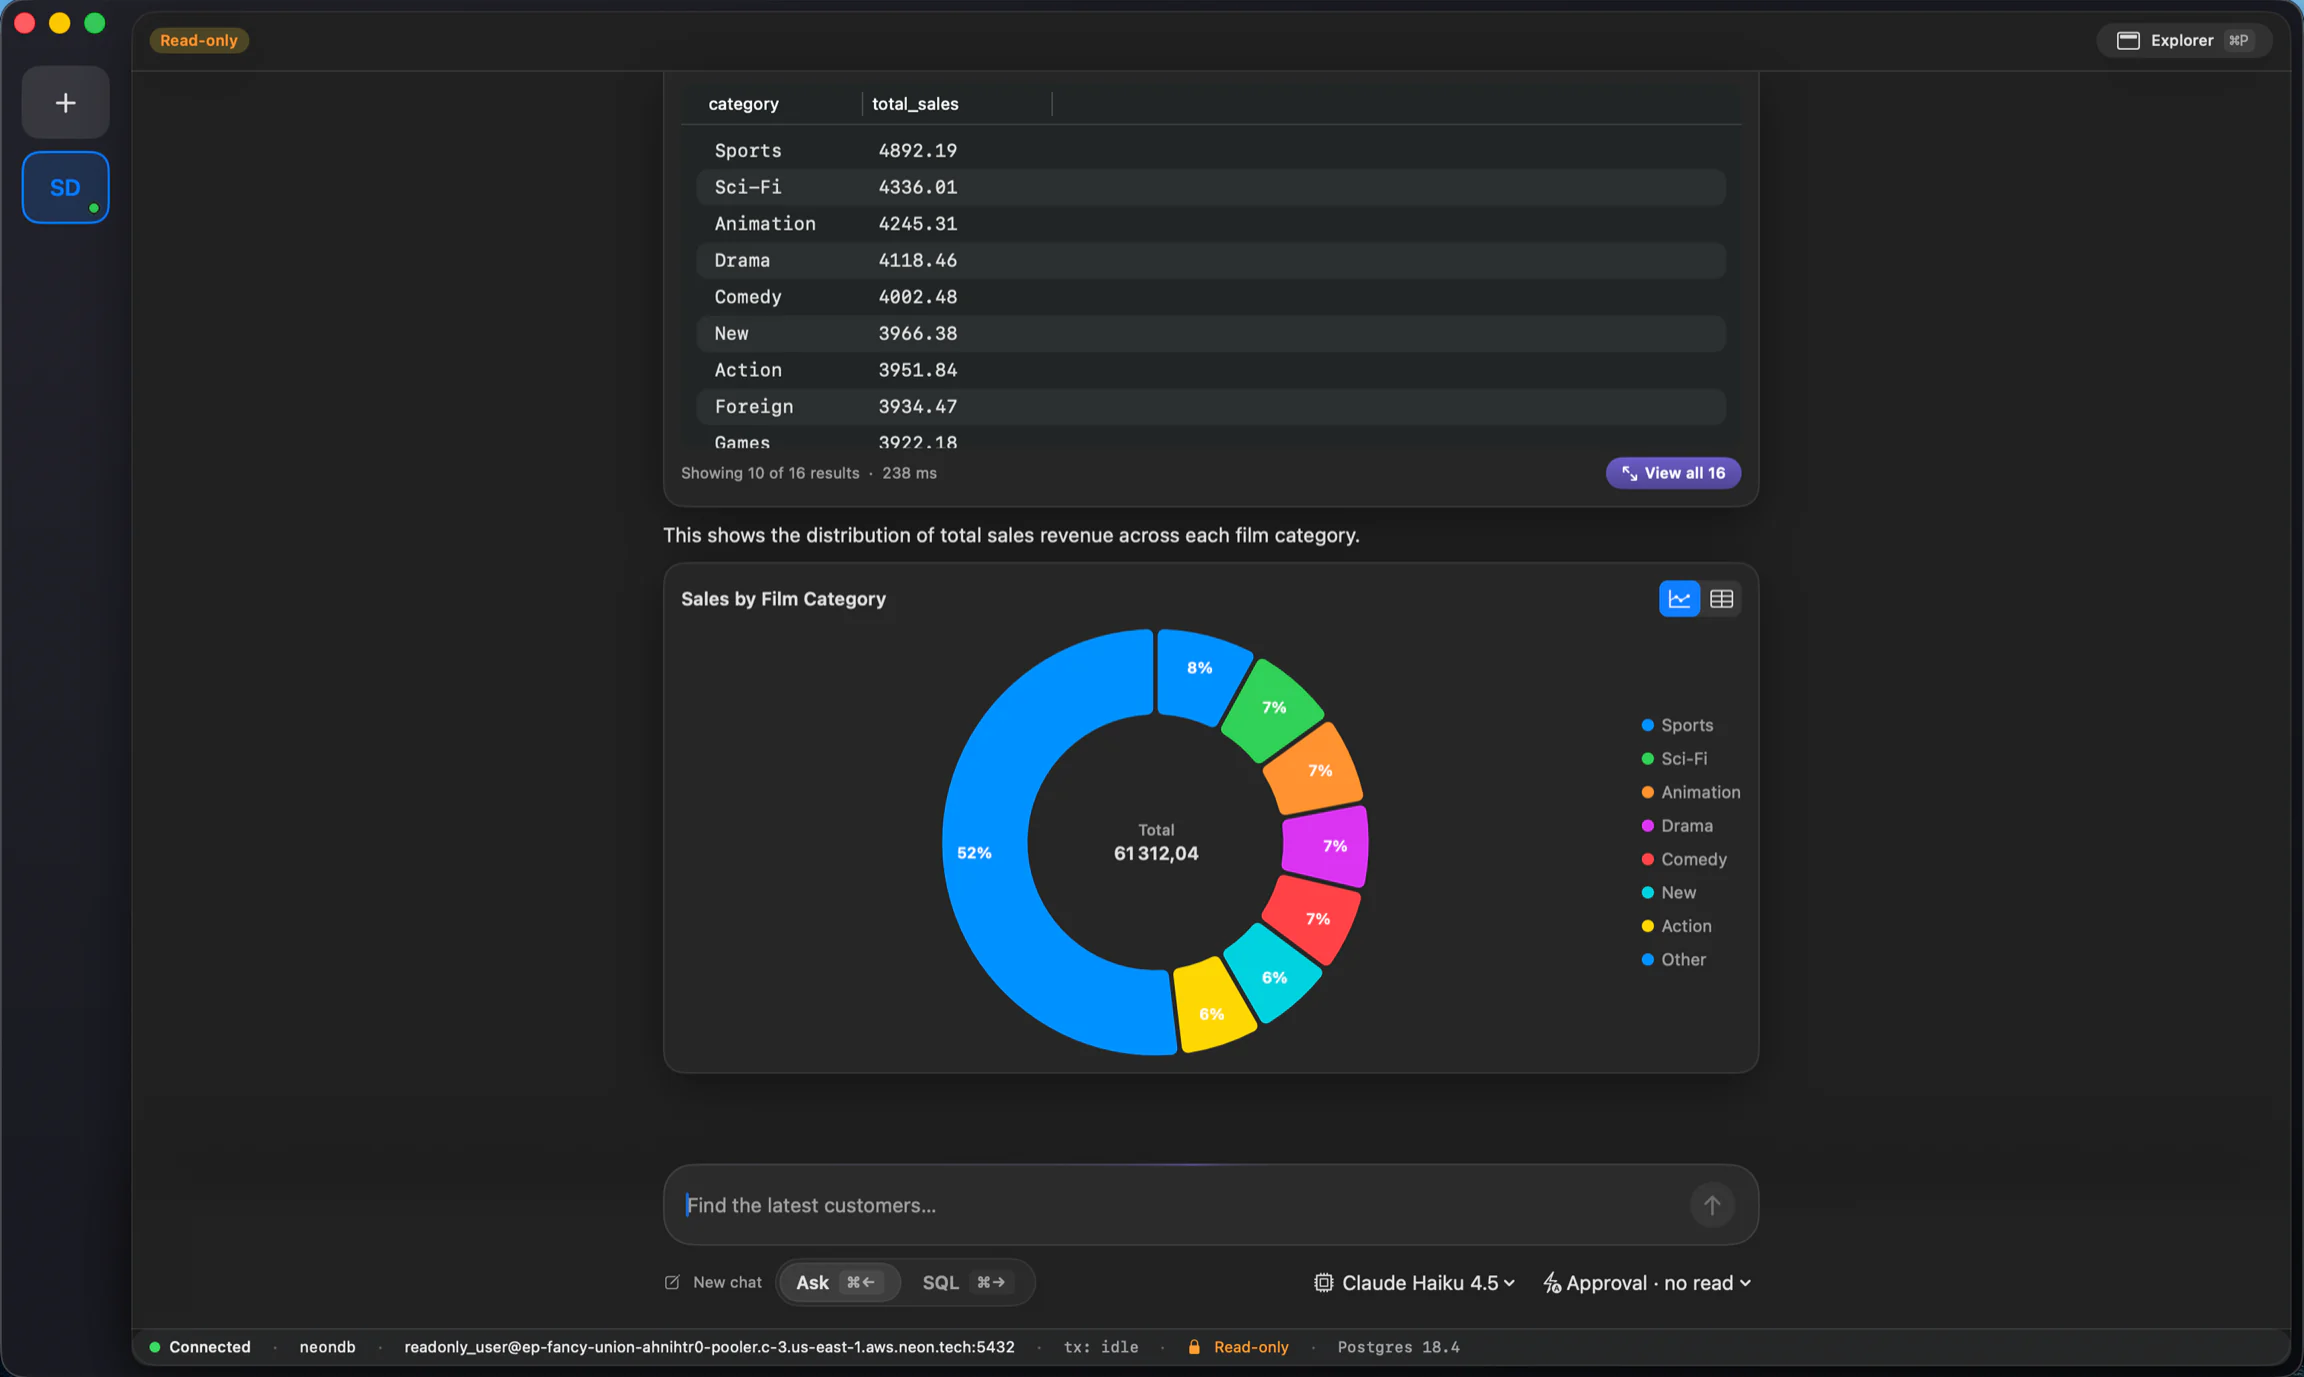
Task: Click the Explorer window icon
Action: click(2128, 40)
